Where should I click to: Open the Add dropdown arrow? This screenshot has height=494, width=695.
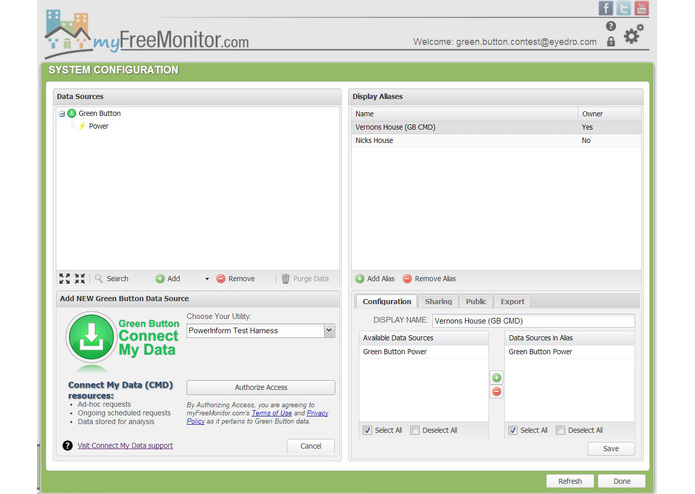(x=207, y=279)
